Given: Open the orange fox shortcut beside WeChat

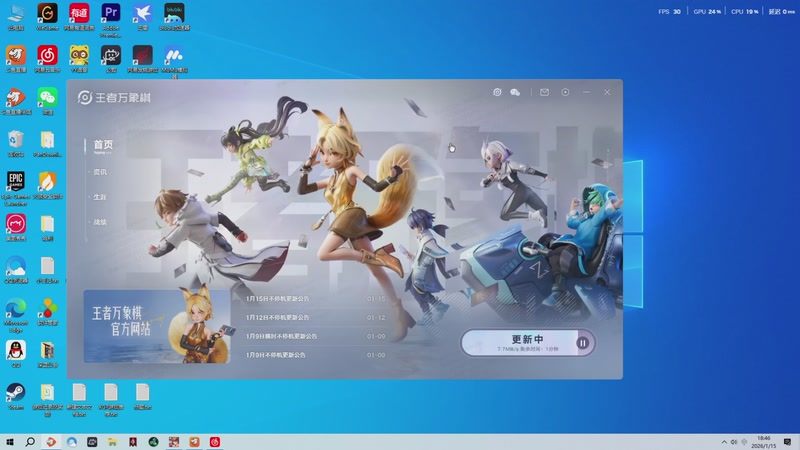Looking at the screenshot, I should (16, 101).
